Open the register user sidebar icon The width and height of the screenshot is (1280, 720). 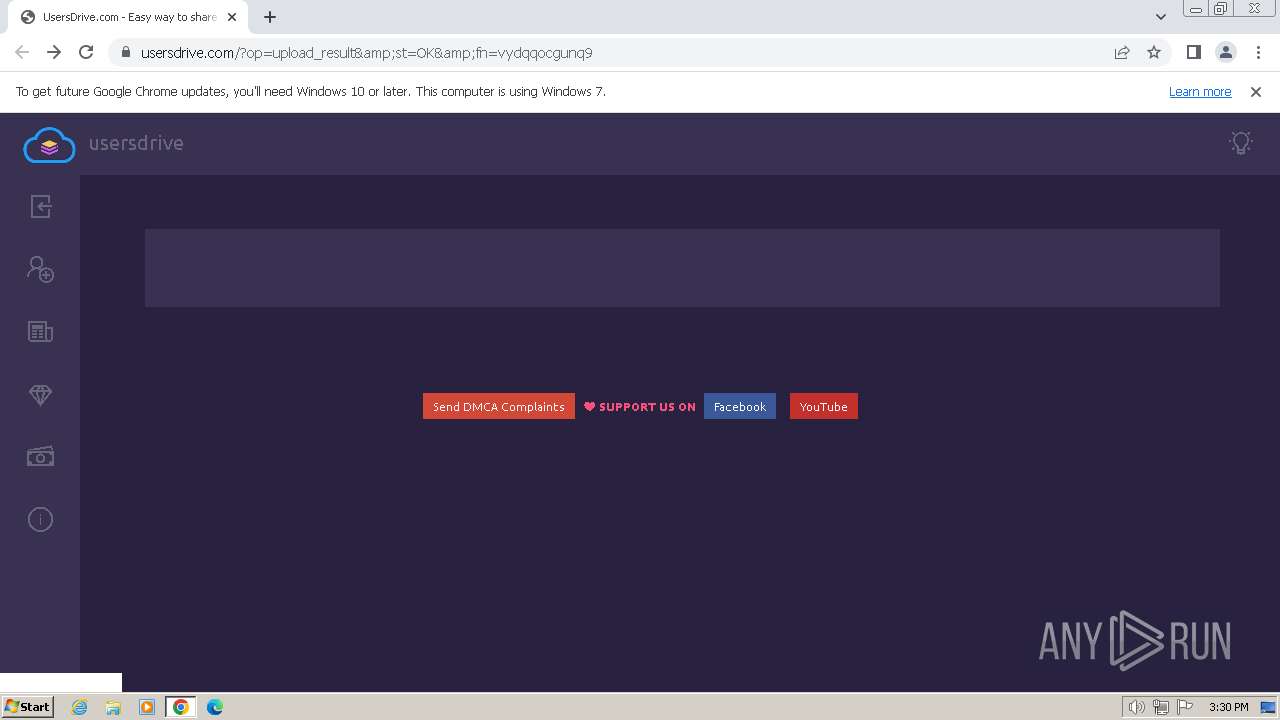[x=40, y=269]
